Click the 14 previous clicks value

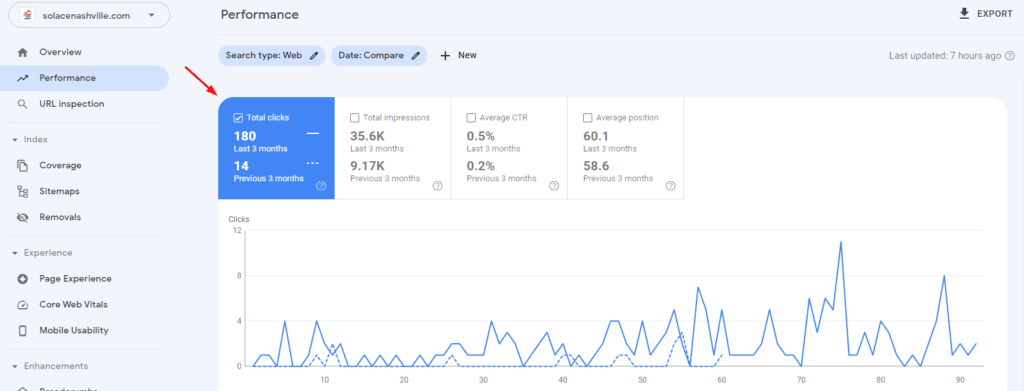[240, 166]
